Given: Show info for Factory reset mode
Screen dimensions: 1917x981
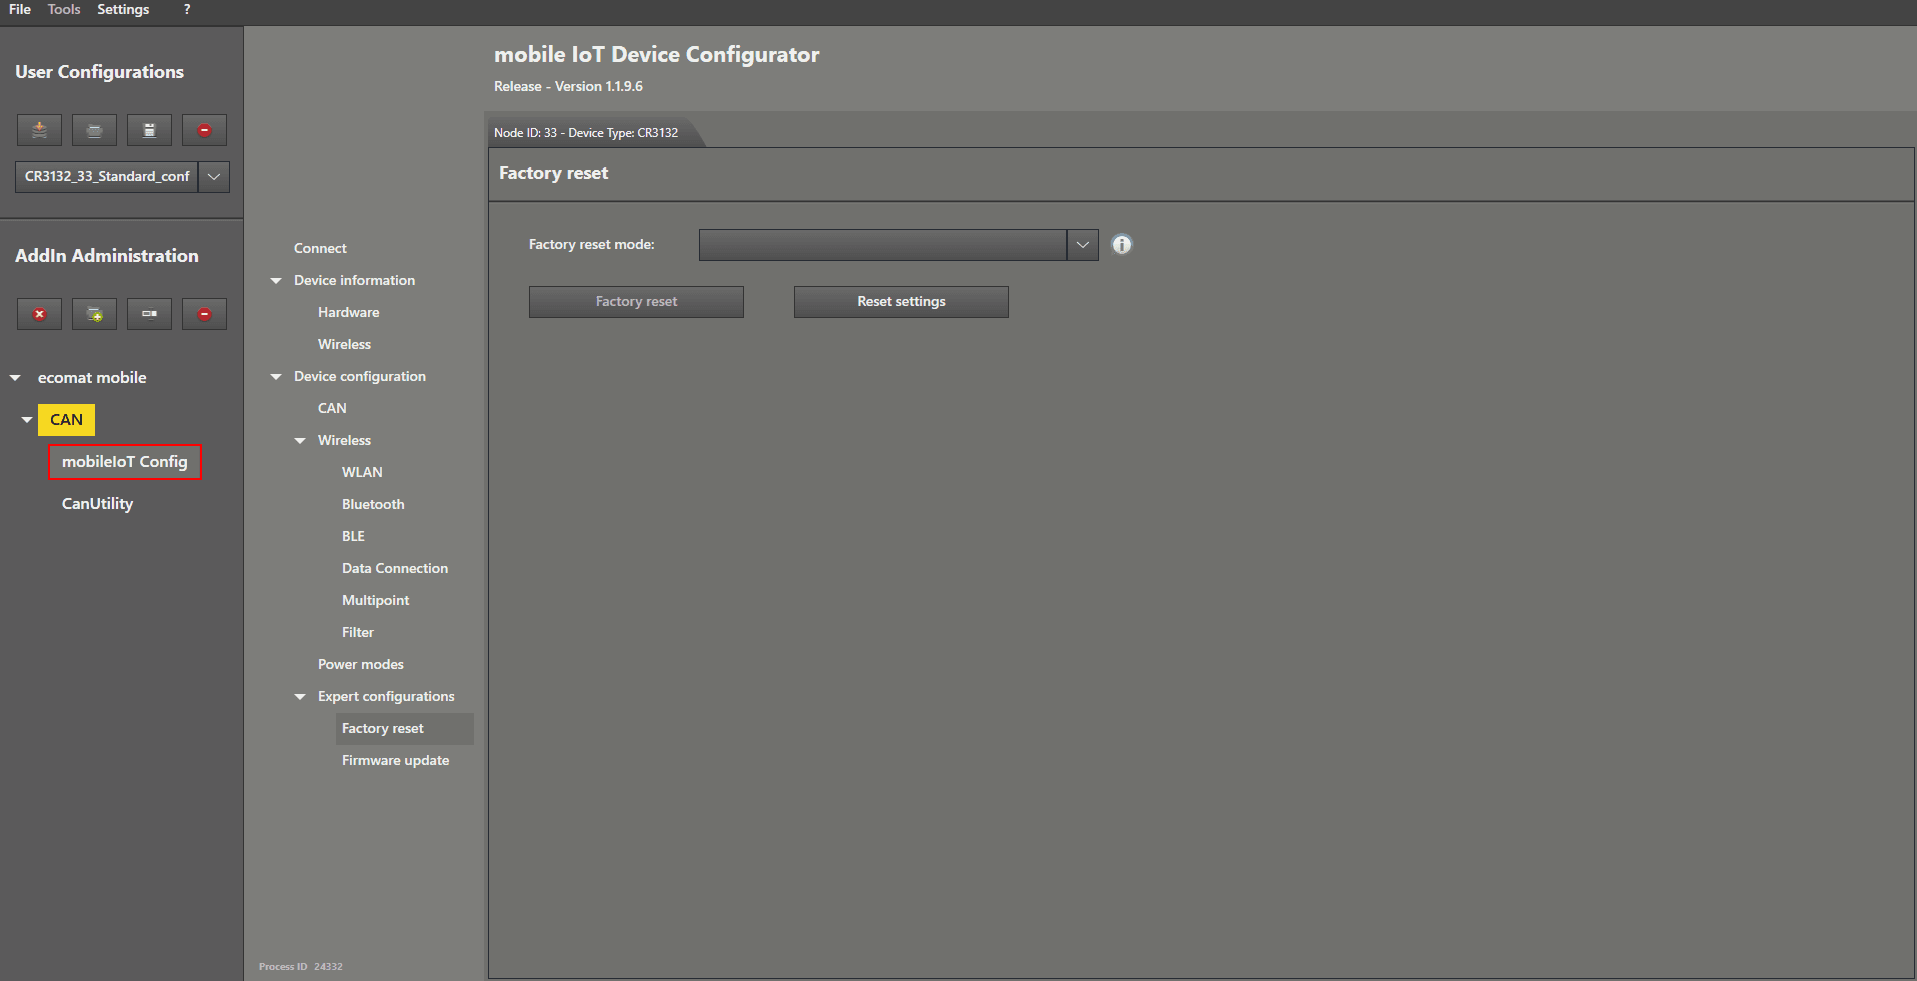Looking at the screenshot, I should 1121,245.
